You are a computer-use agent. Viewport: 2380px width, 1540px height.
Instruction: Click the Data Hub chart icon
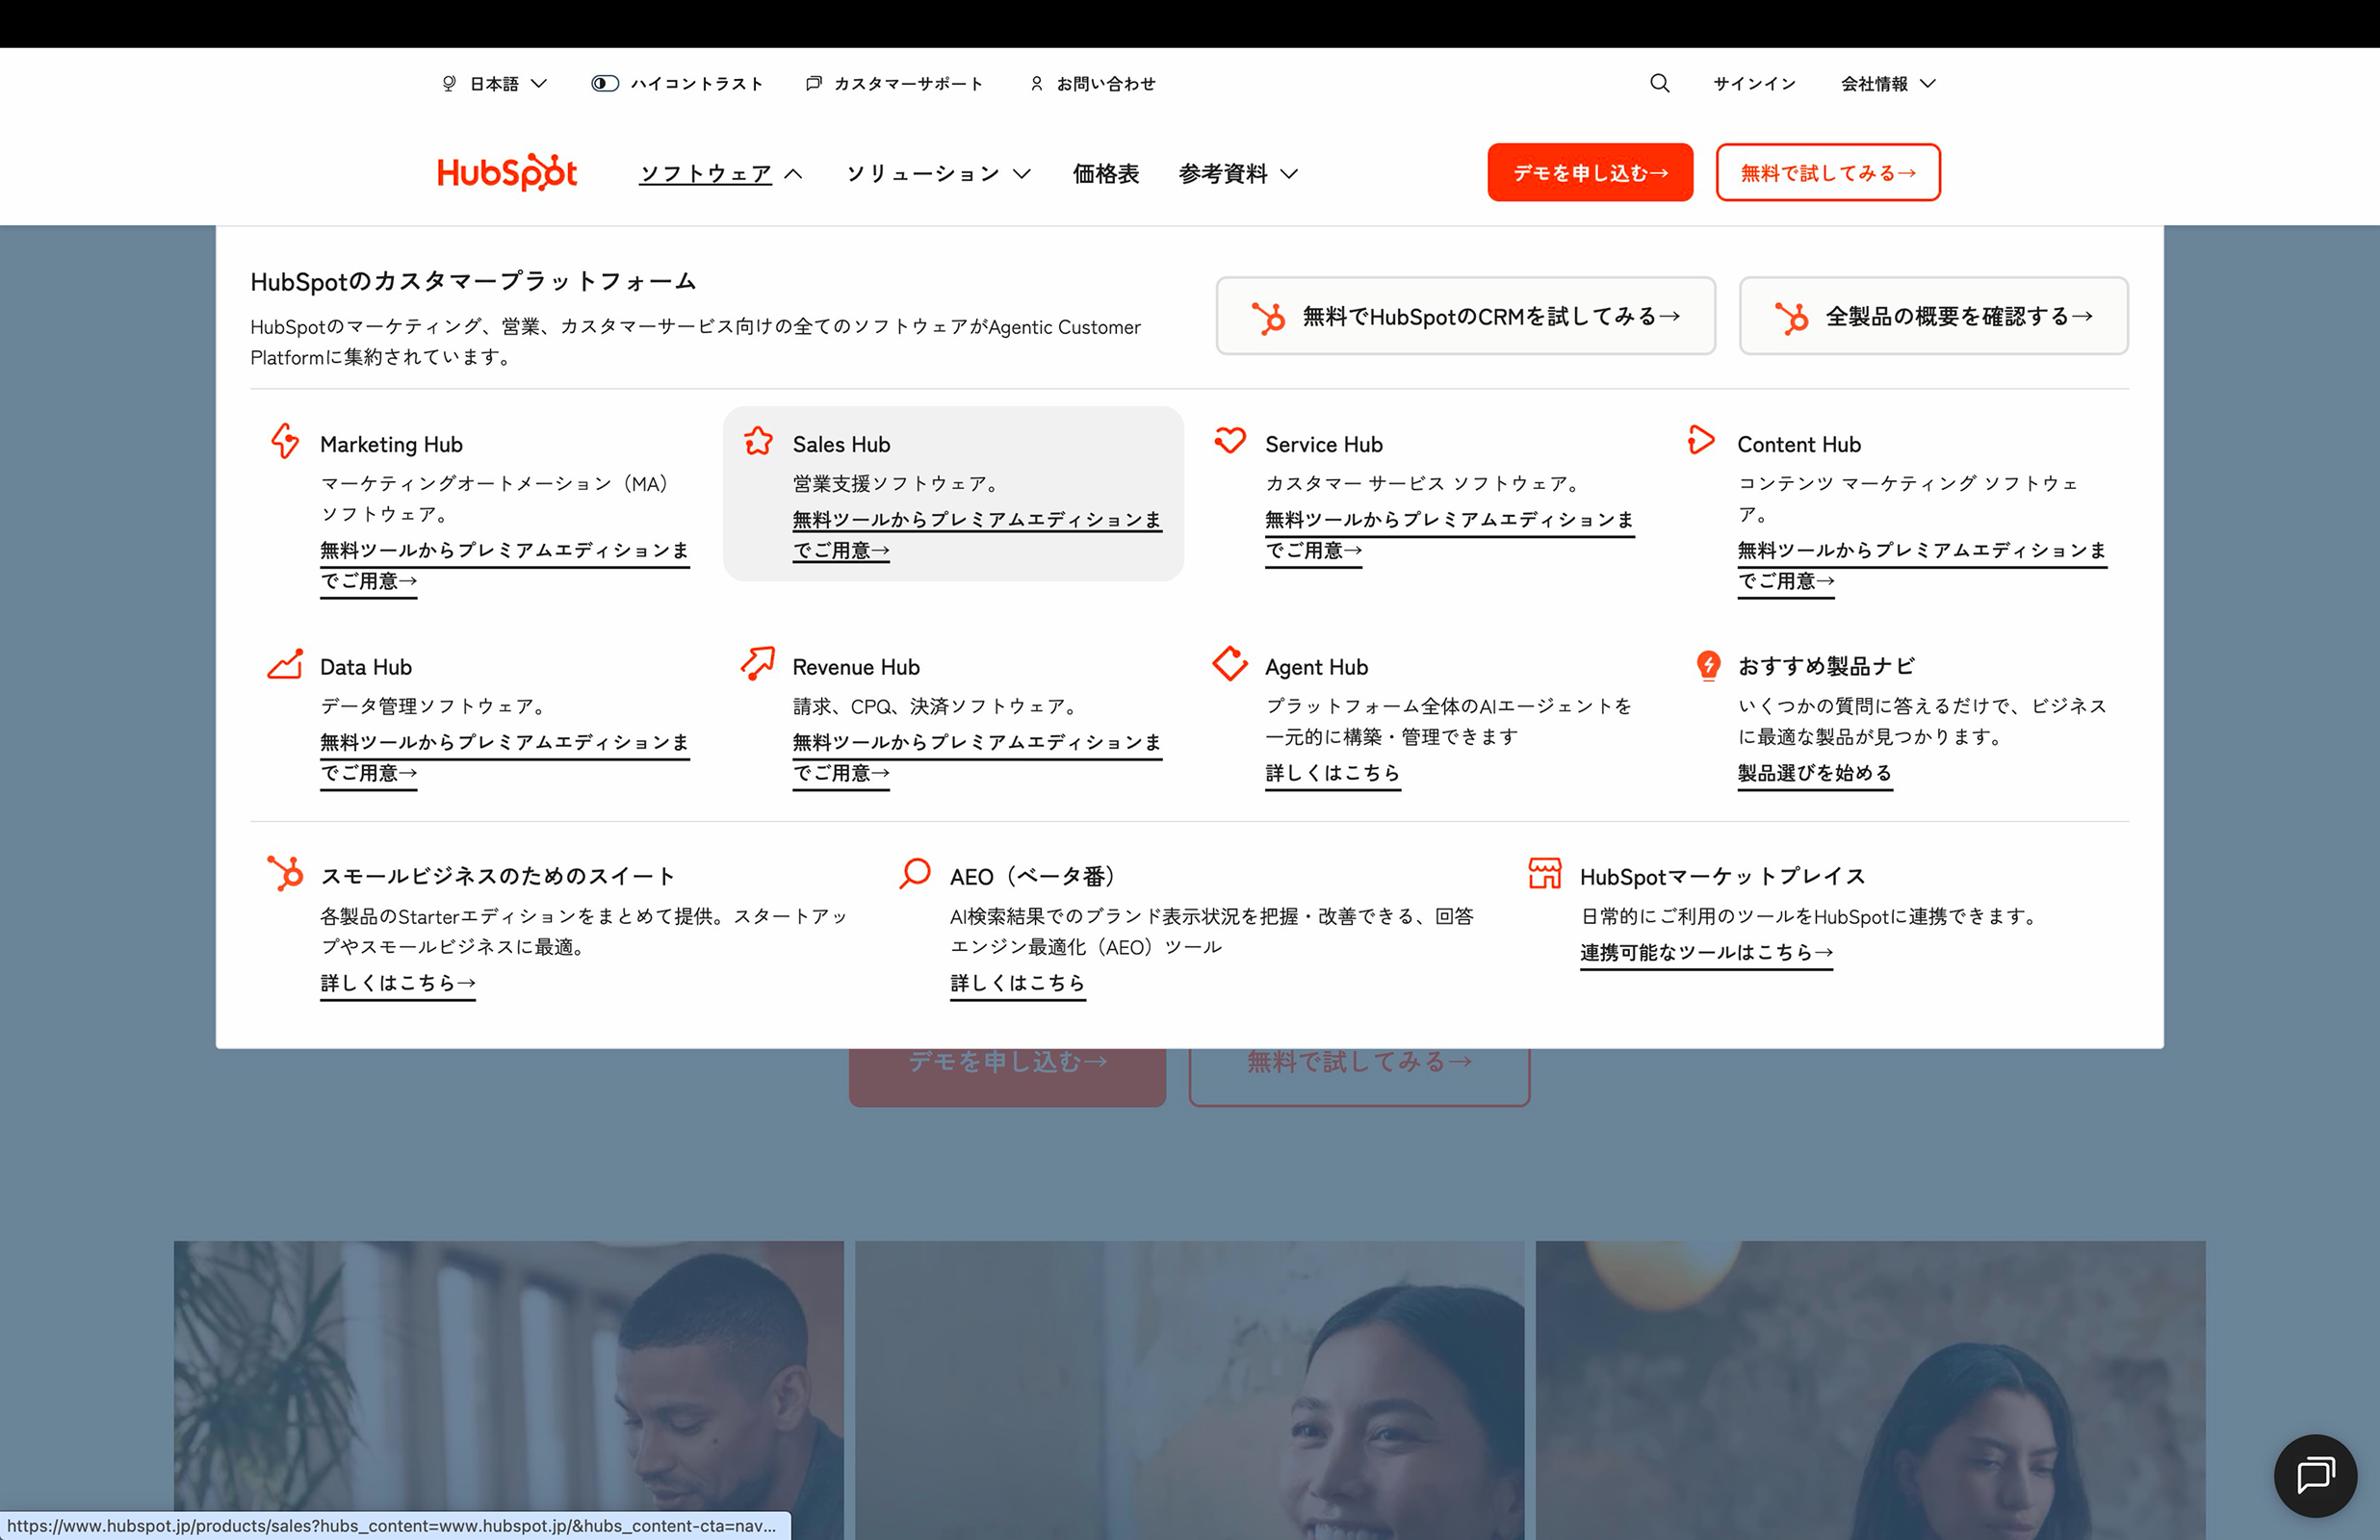[x=285, y=664]
